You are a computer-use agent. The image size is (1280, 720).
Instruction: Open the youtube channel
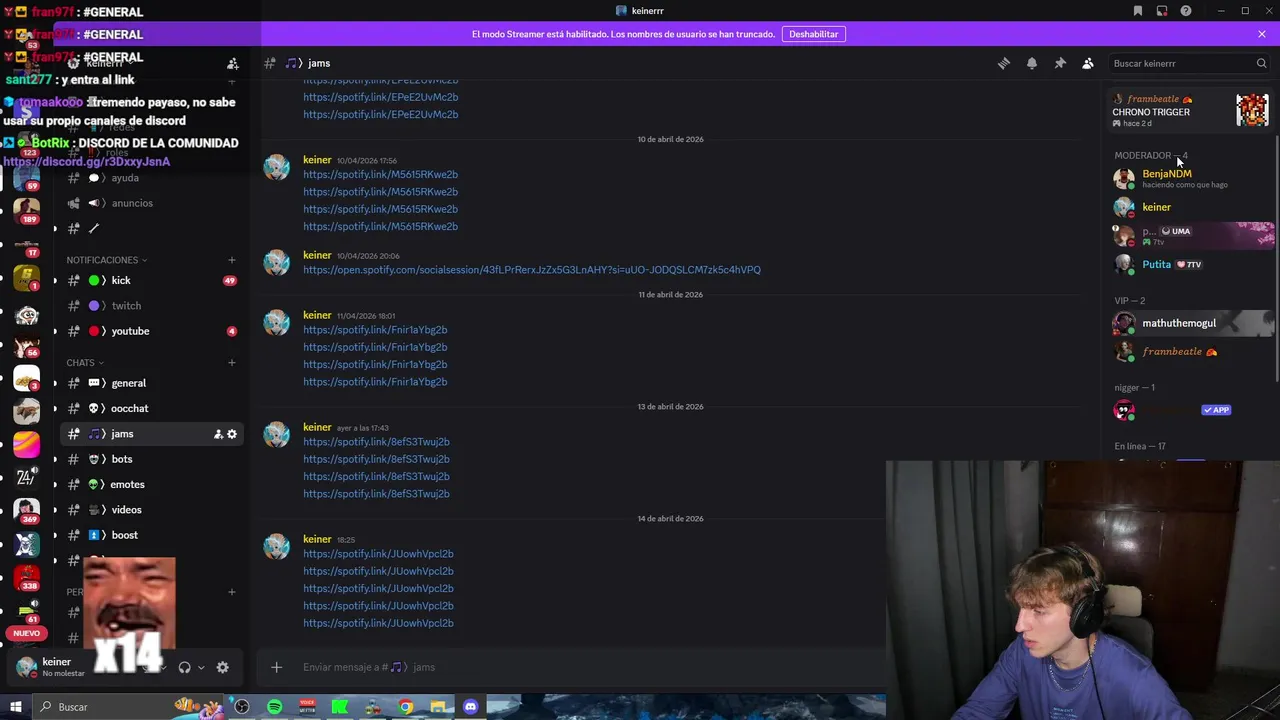click(151, 331)
